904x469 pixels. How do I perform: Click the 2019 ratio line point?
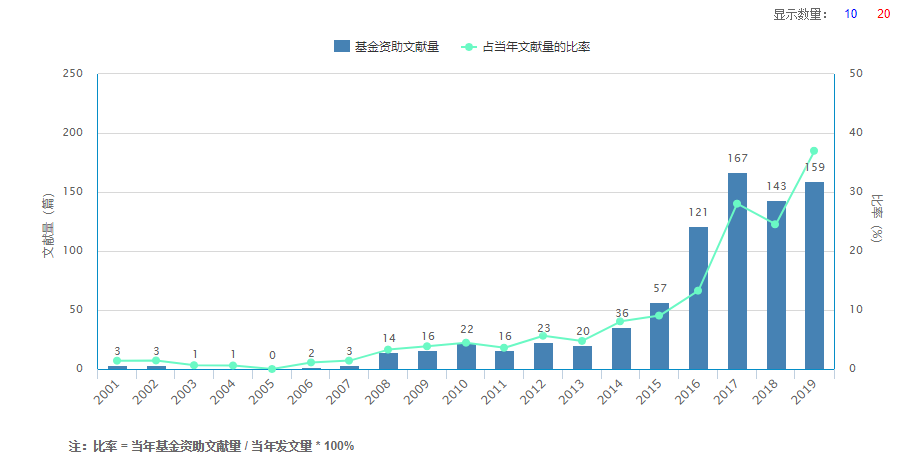point(814,151)
